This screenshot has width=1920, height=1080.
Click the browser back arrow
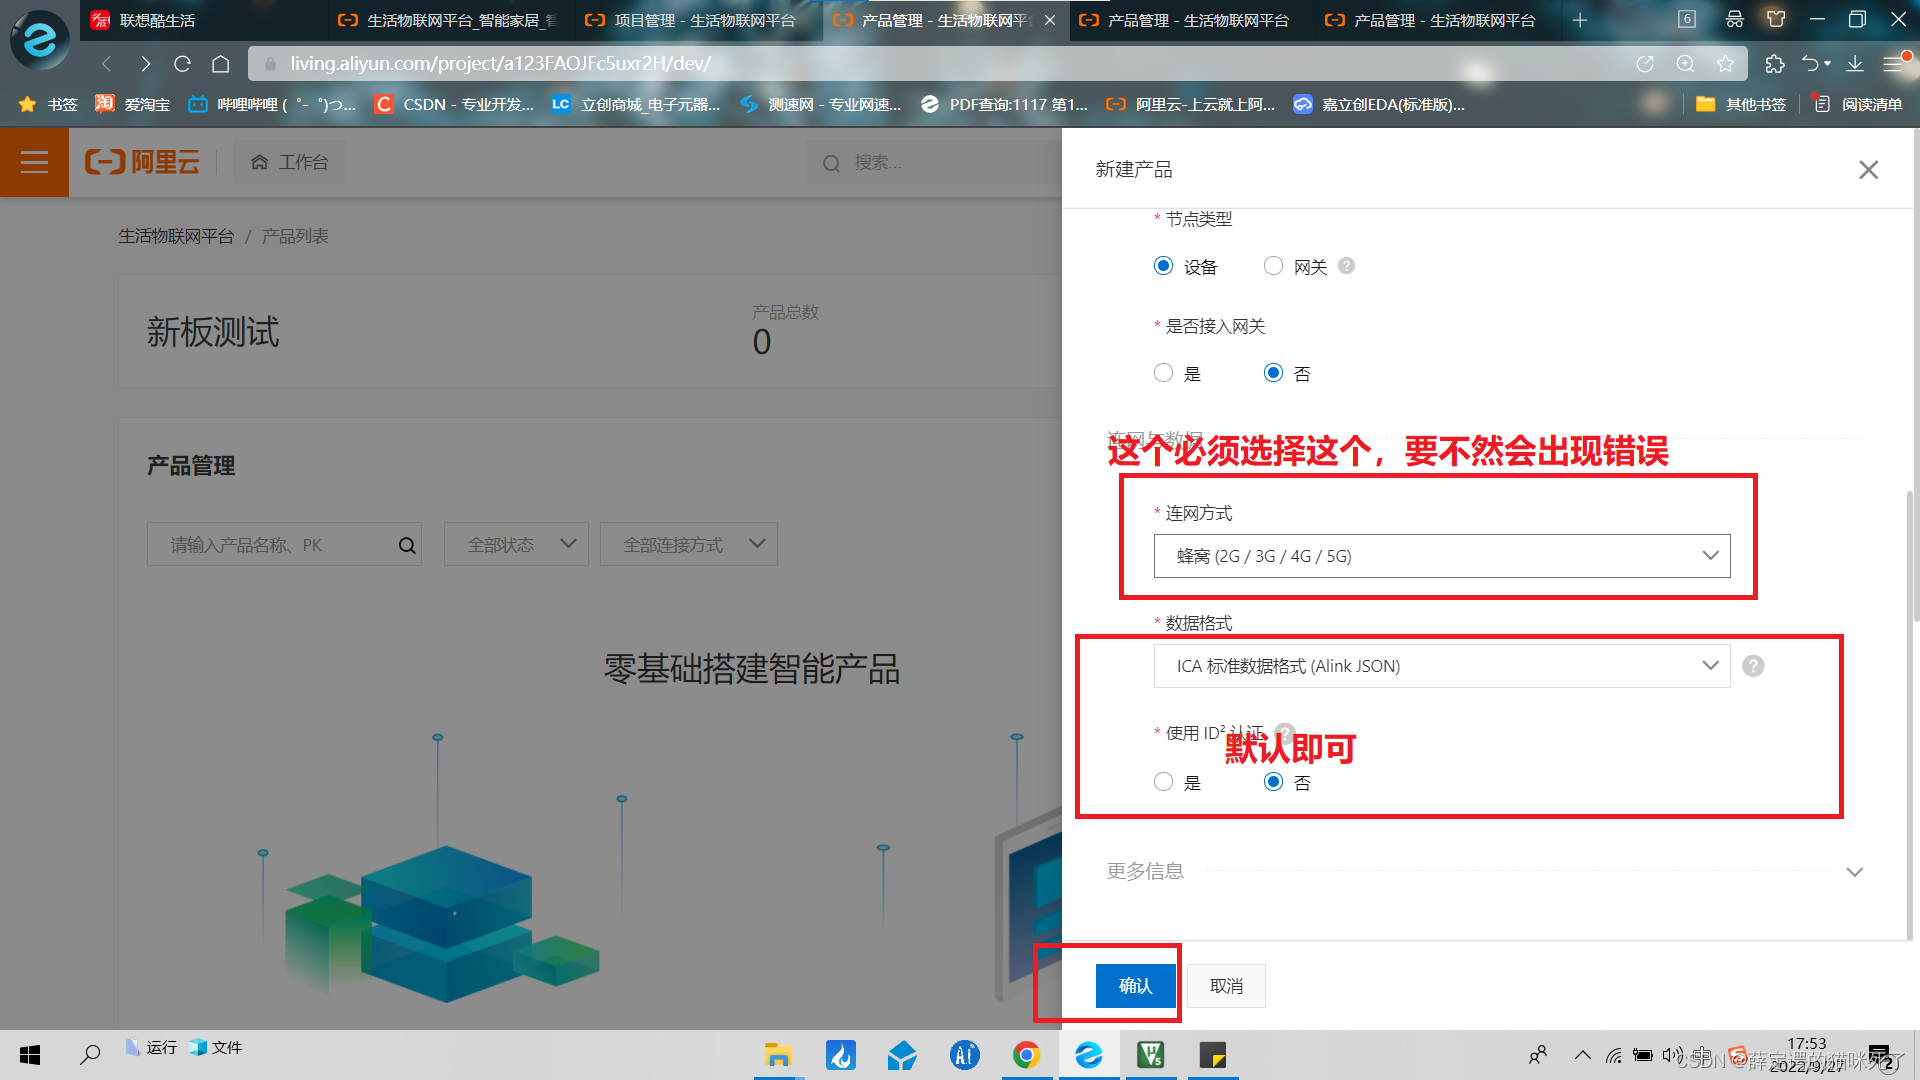[x=107, y=64]
